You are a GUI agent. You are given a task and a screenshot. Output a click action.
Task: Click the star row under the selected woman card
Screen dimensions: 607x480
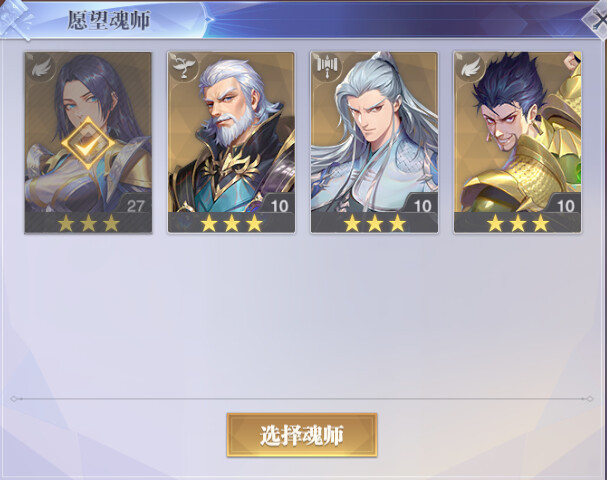click(x=88, y=224)
